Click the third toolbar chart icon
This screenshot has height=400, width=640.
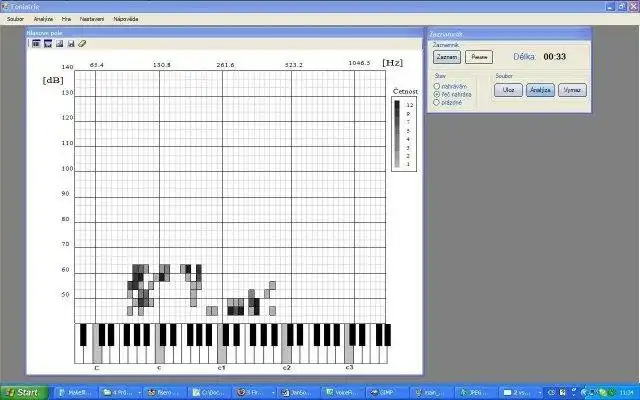click(x=60, y=44)
